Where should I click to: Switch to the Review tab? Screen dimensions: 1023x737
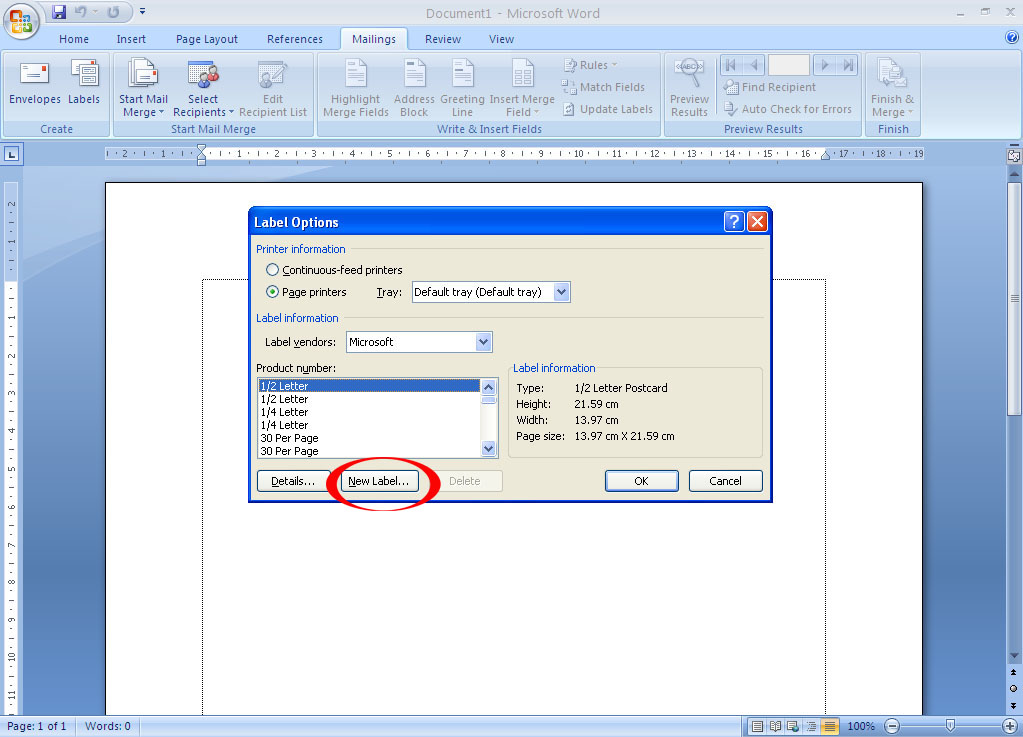[443, 39]
